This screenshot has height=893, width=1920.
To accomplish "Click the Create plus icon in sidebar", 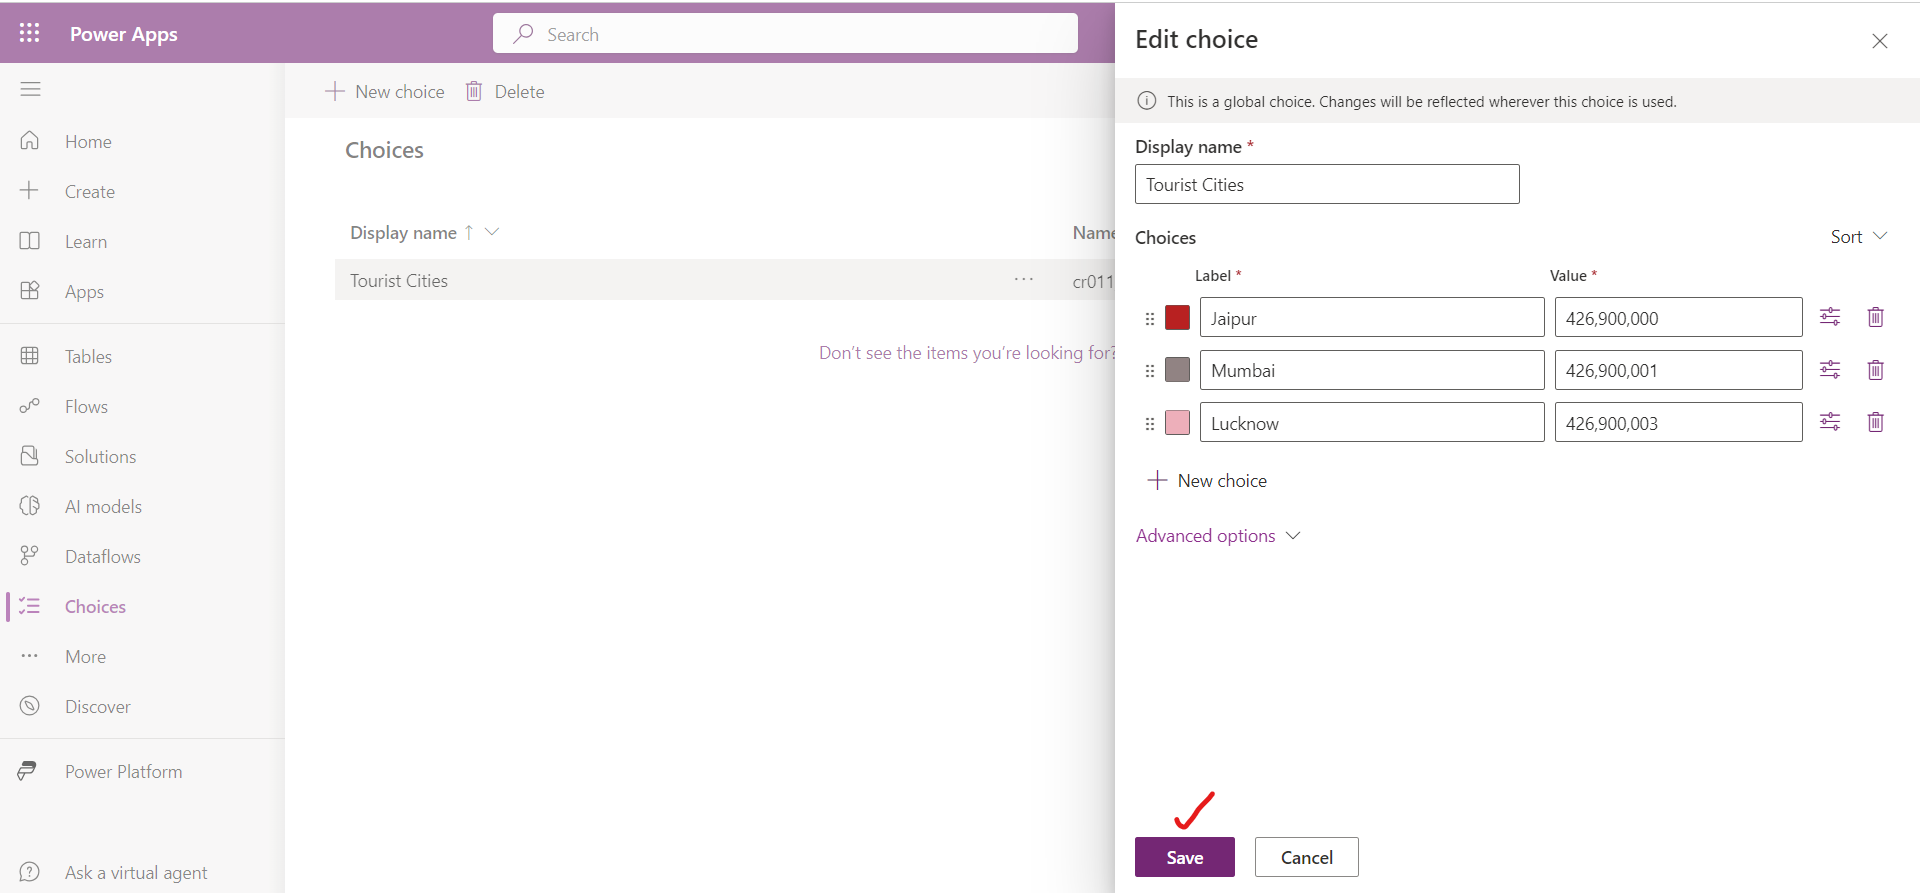I will 30,190.
